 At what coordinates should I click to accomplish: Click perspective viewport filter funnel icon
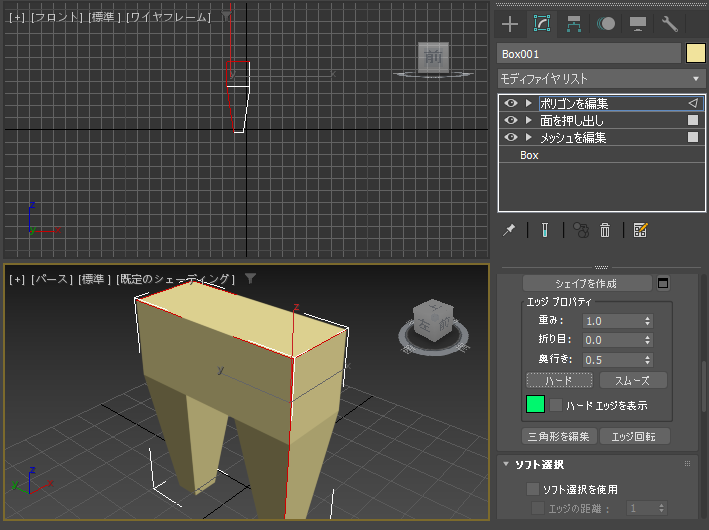[x=250, y=278]
